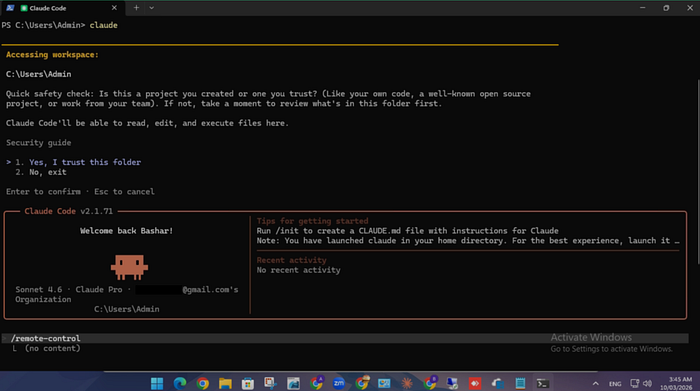The height and width of the screenshot is (391, 700).
Task: Open Zoom from the taskbar
Action: 339,383
